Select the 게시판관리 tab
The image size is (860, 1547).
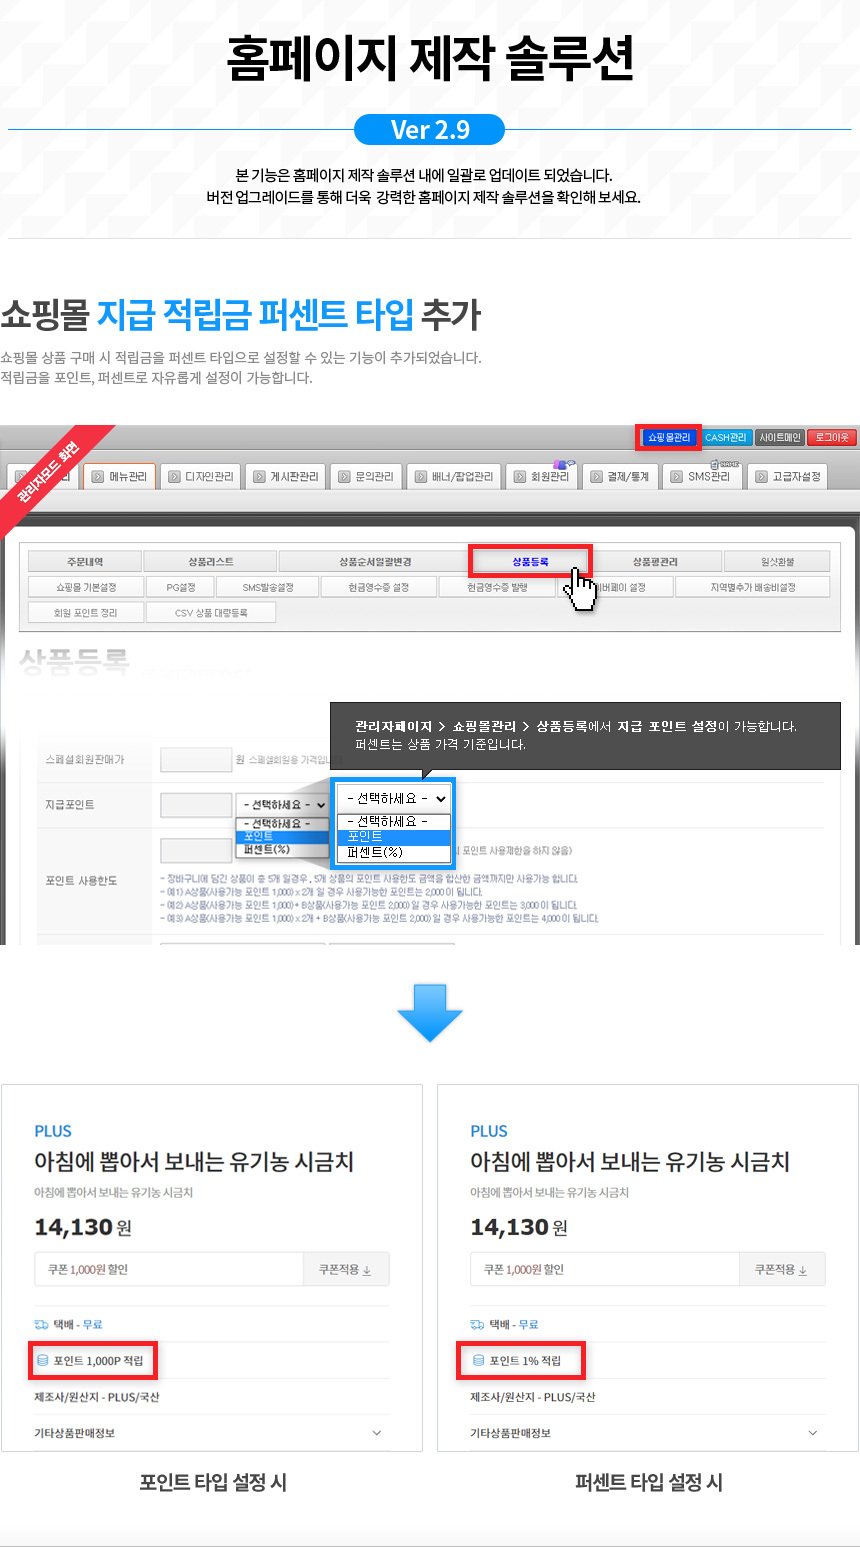[287, 477]
